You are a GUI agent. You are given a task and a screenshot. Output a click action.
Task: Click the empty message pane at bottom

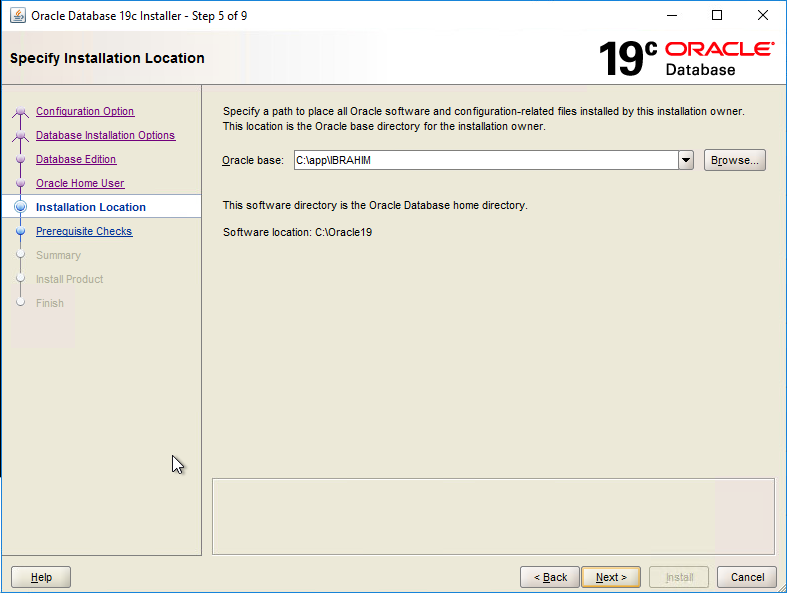click(493, 517)
